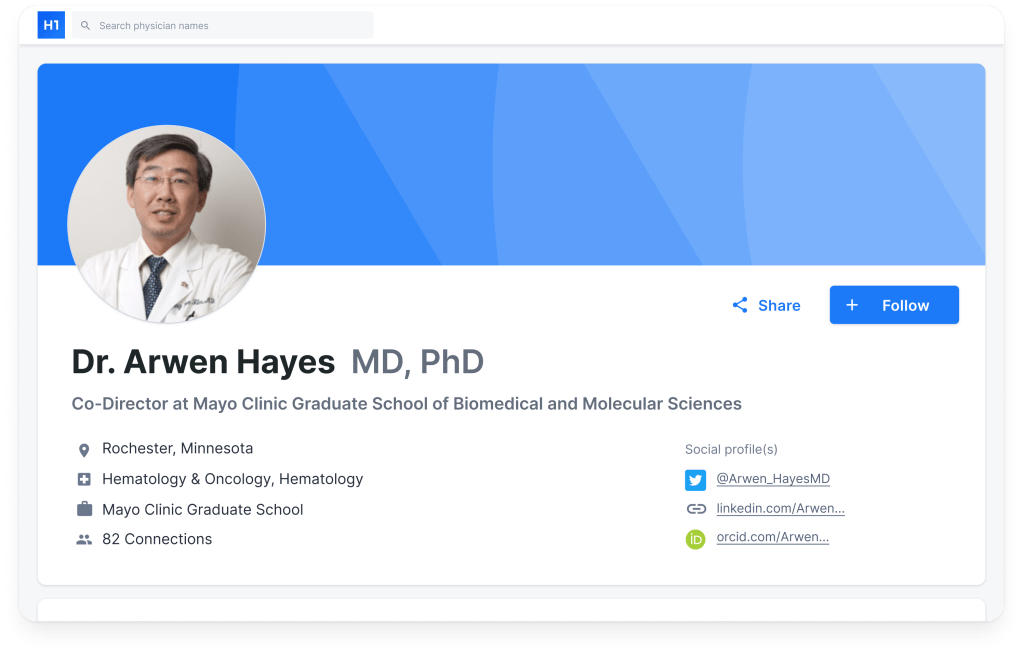Click the connections people icon
The height and width of the screenshot is (654, 1023).
84,540
